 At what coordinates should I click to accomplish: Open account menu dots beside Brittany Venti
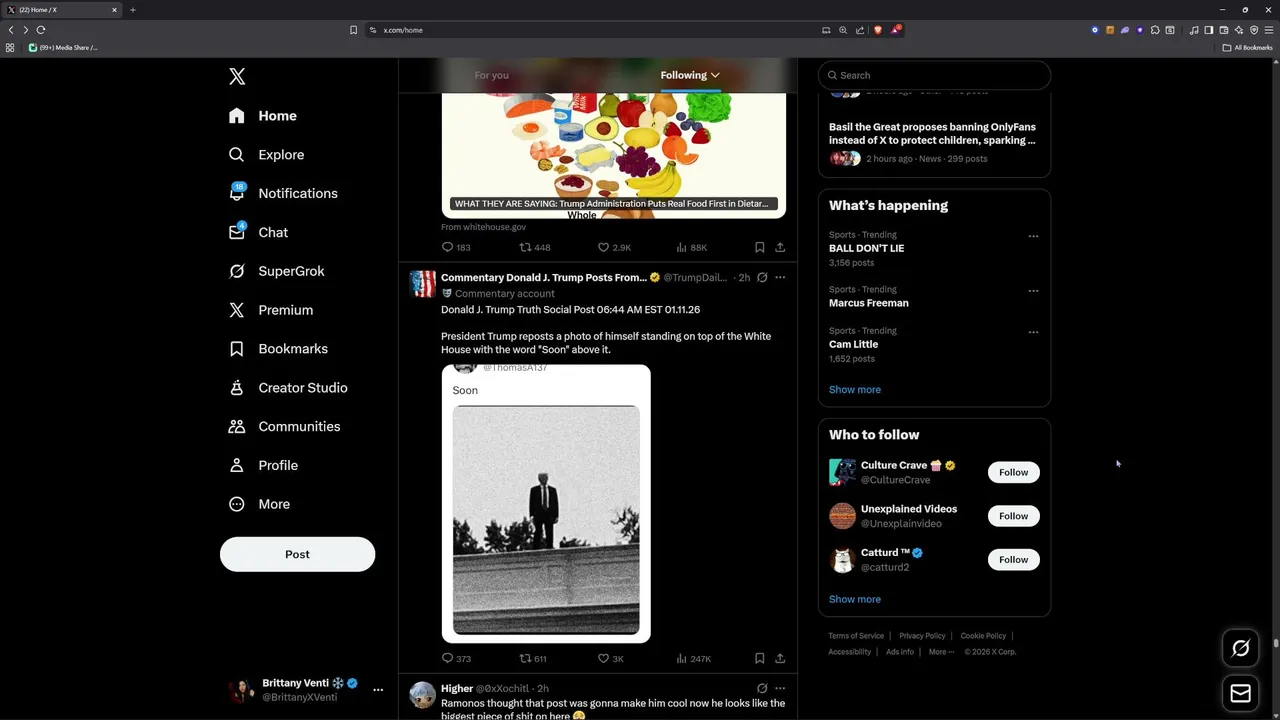[x=378, y=690]
